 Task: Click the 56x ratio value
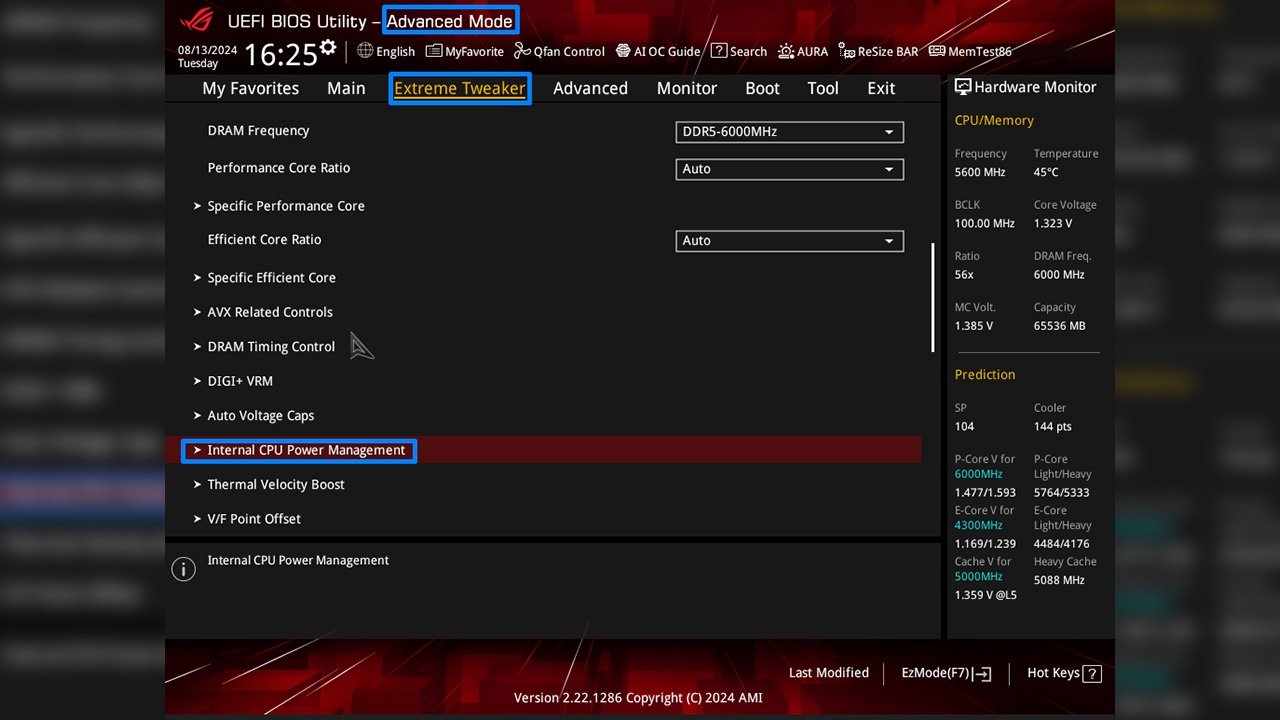964,274
